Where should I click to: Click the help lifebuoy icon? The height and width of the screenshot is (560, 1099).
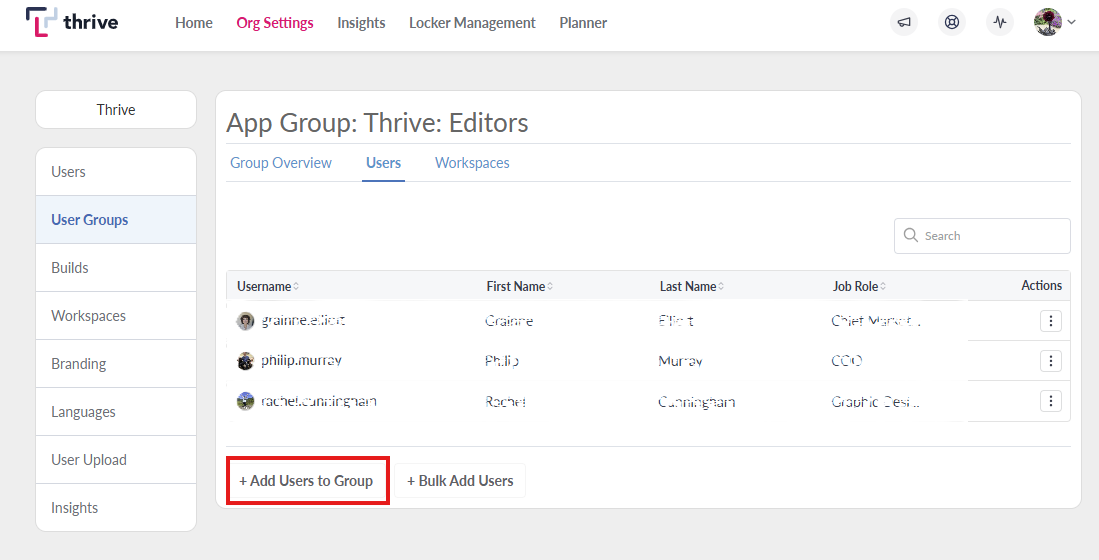[952, 22]
